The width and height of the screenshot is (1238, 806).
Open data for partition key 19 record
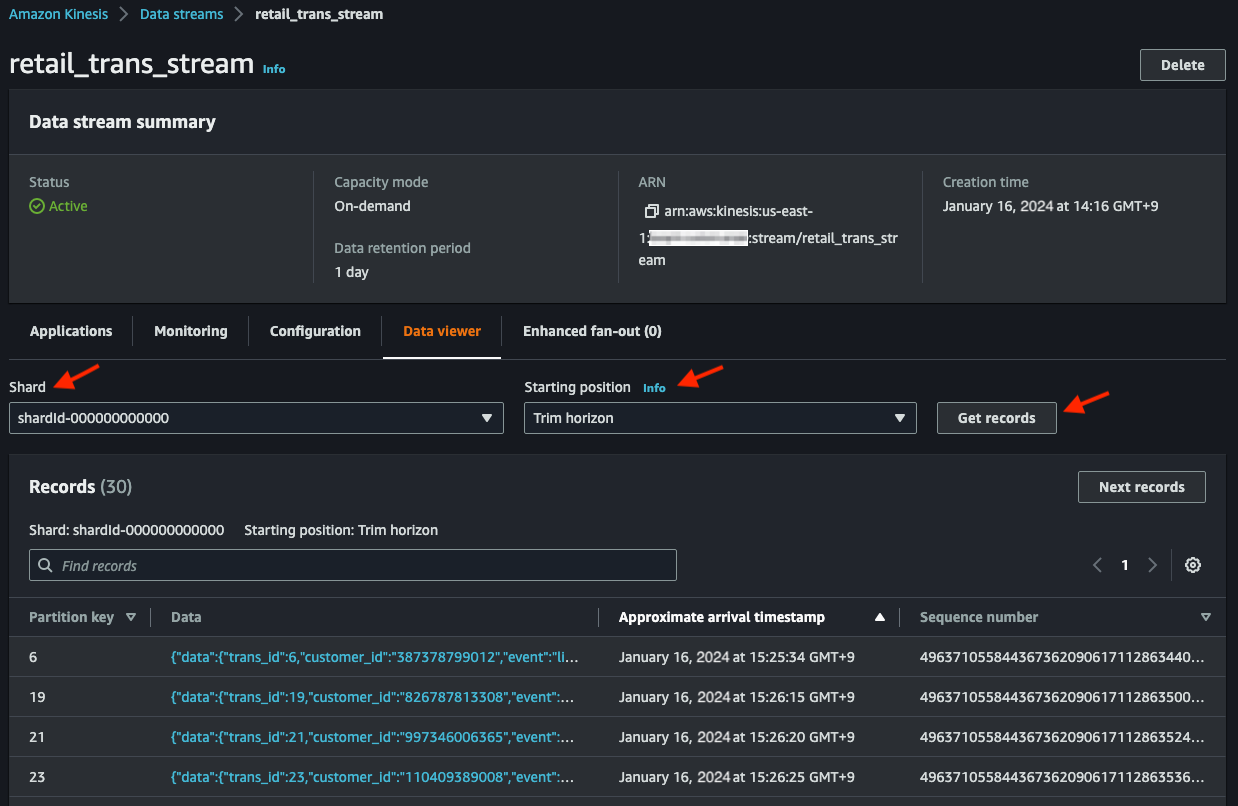point(375,697)
